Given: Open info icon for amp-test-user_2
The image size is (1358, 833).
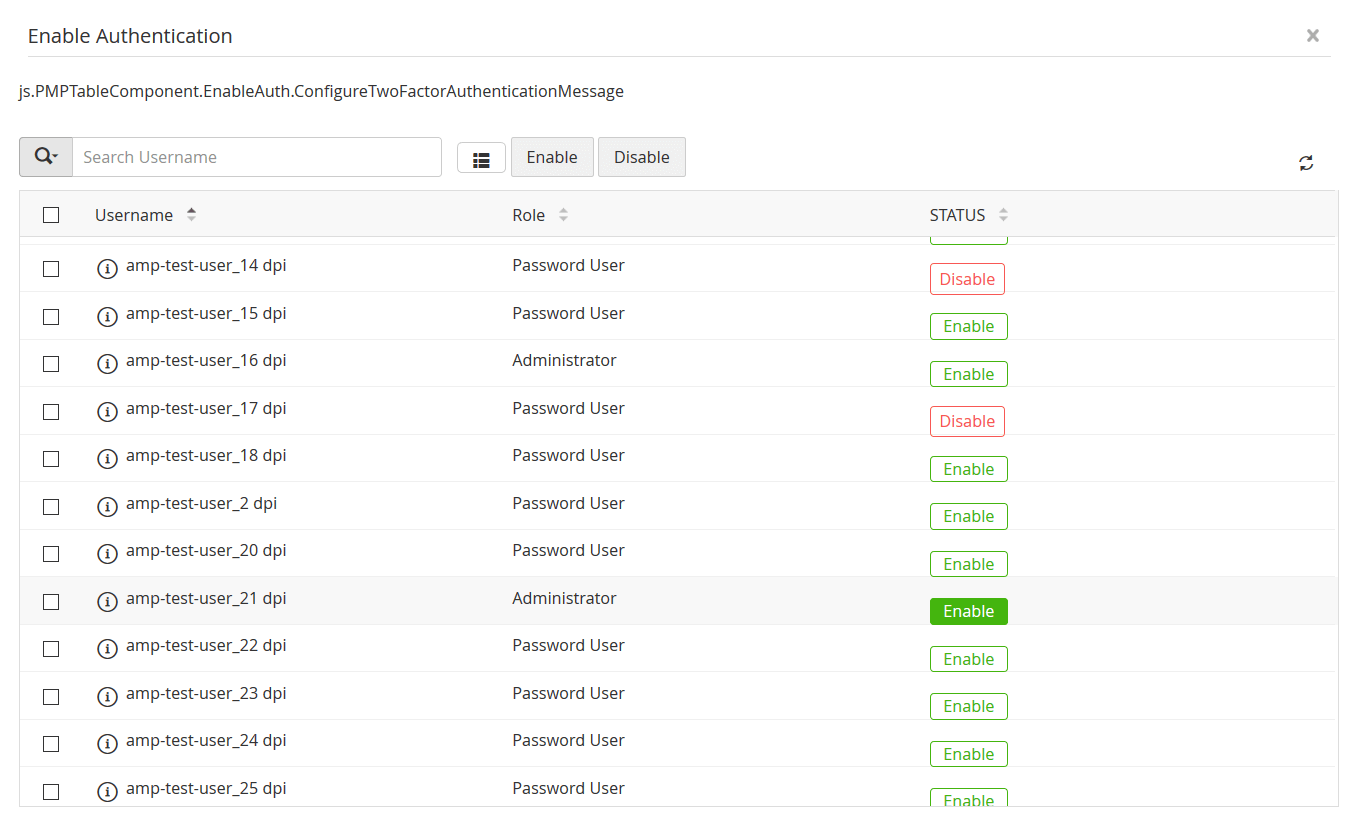Looking at the screenshot, I should click(107, 507).
